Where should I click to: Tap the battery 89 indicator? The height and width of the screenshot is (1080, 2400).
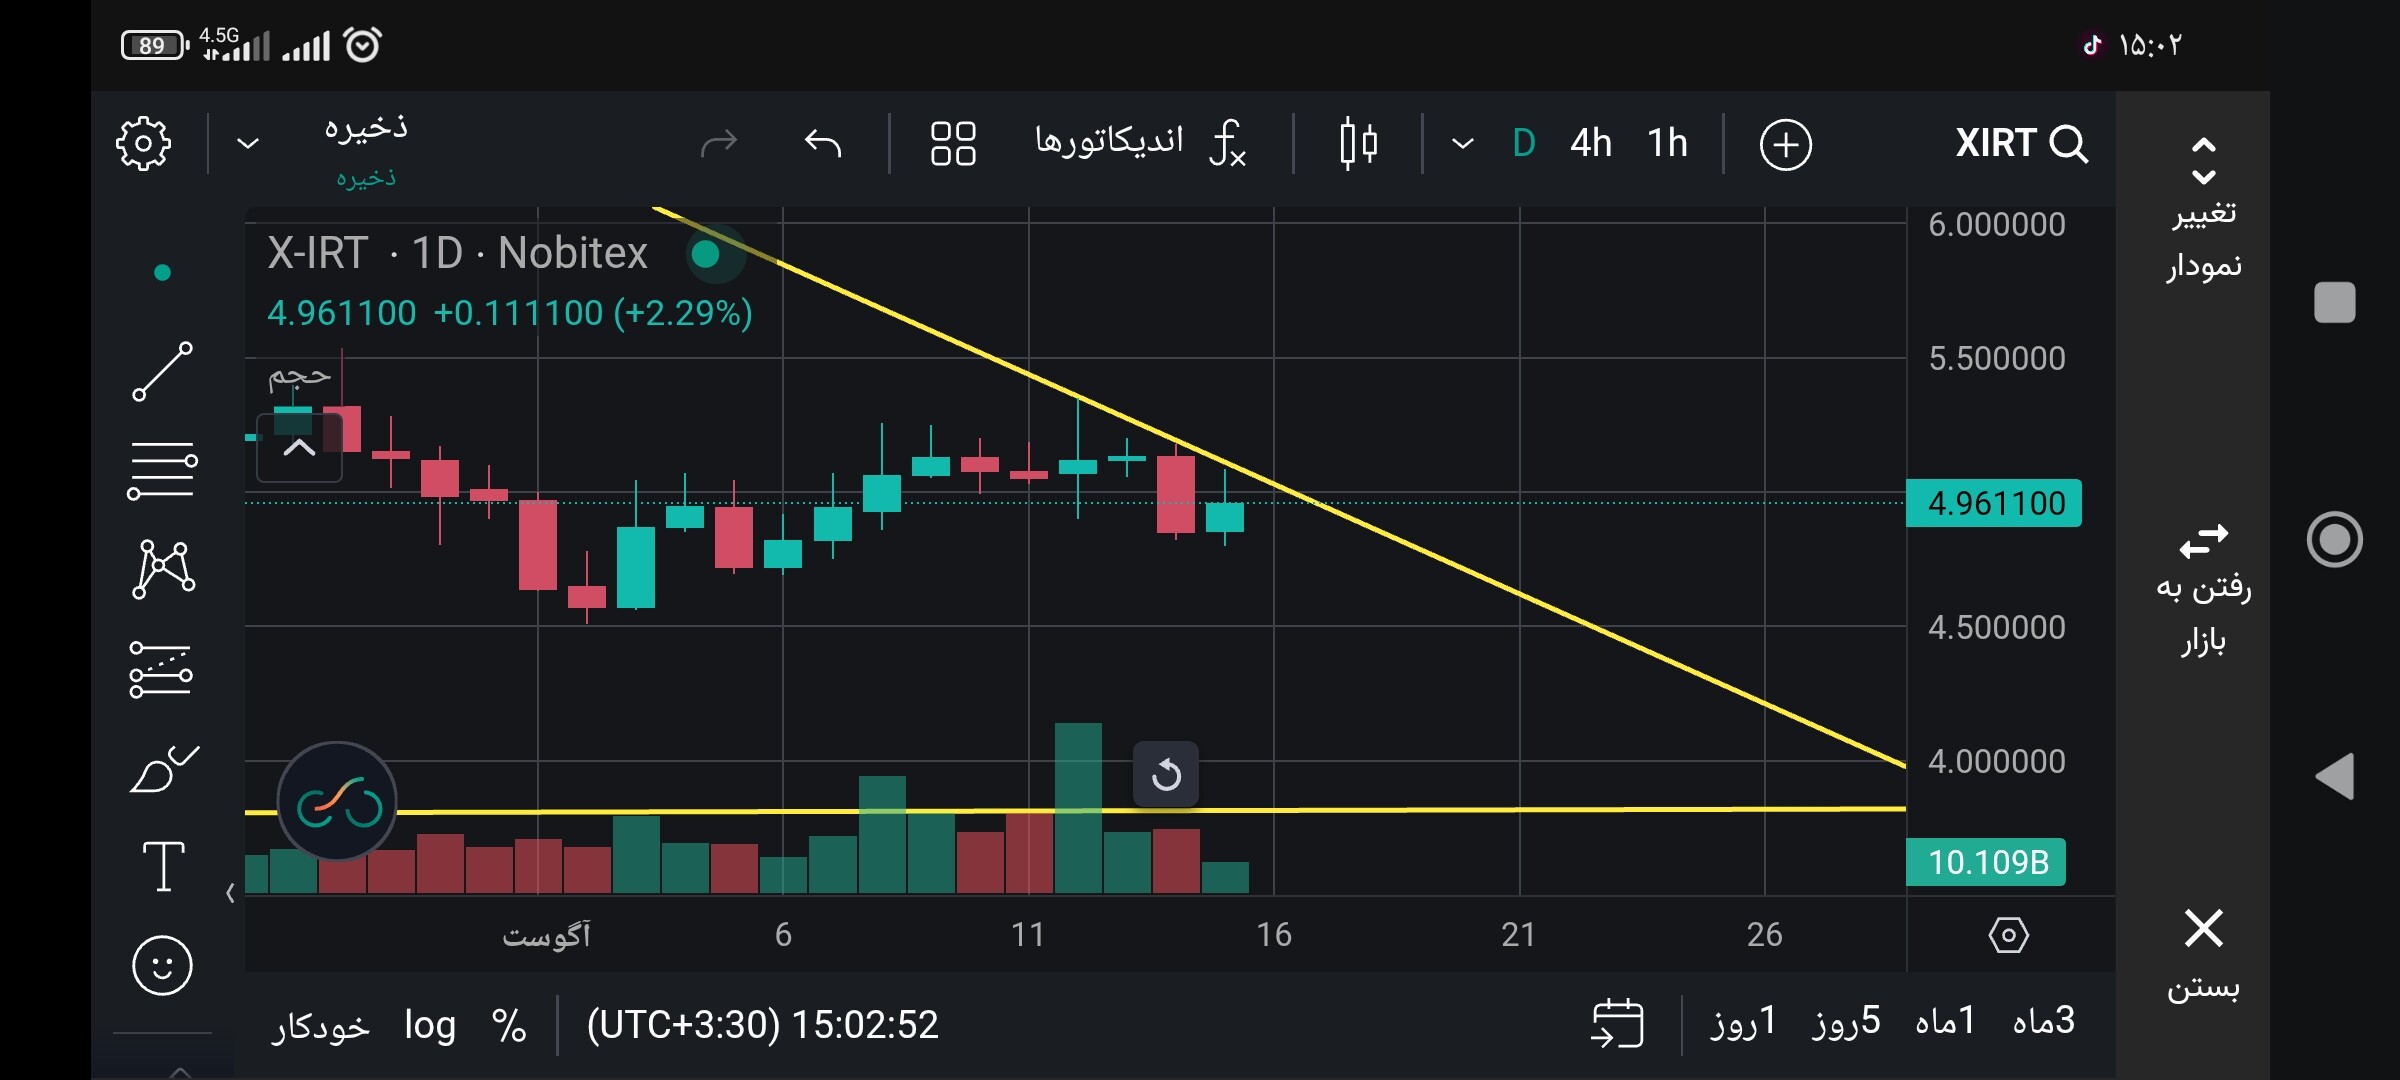pos(154,45)
